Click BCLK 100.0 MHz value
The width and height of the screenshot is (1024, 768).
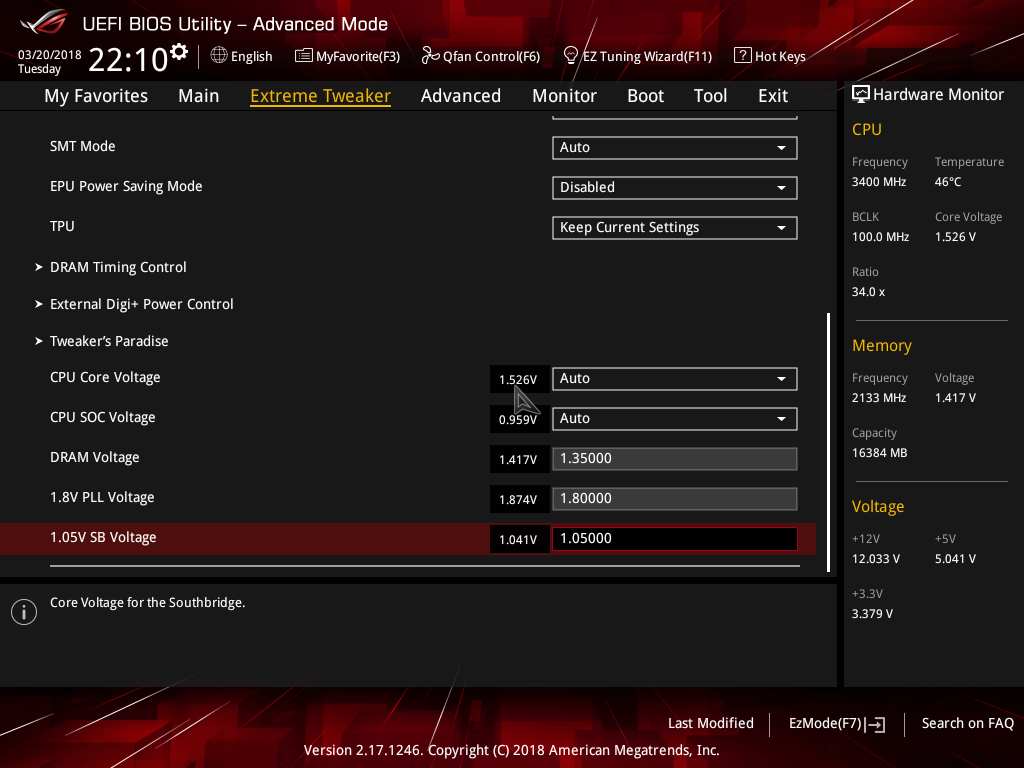(x=880, y=236)
